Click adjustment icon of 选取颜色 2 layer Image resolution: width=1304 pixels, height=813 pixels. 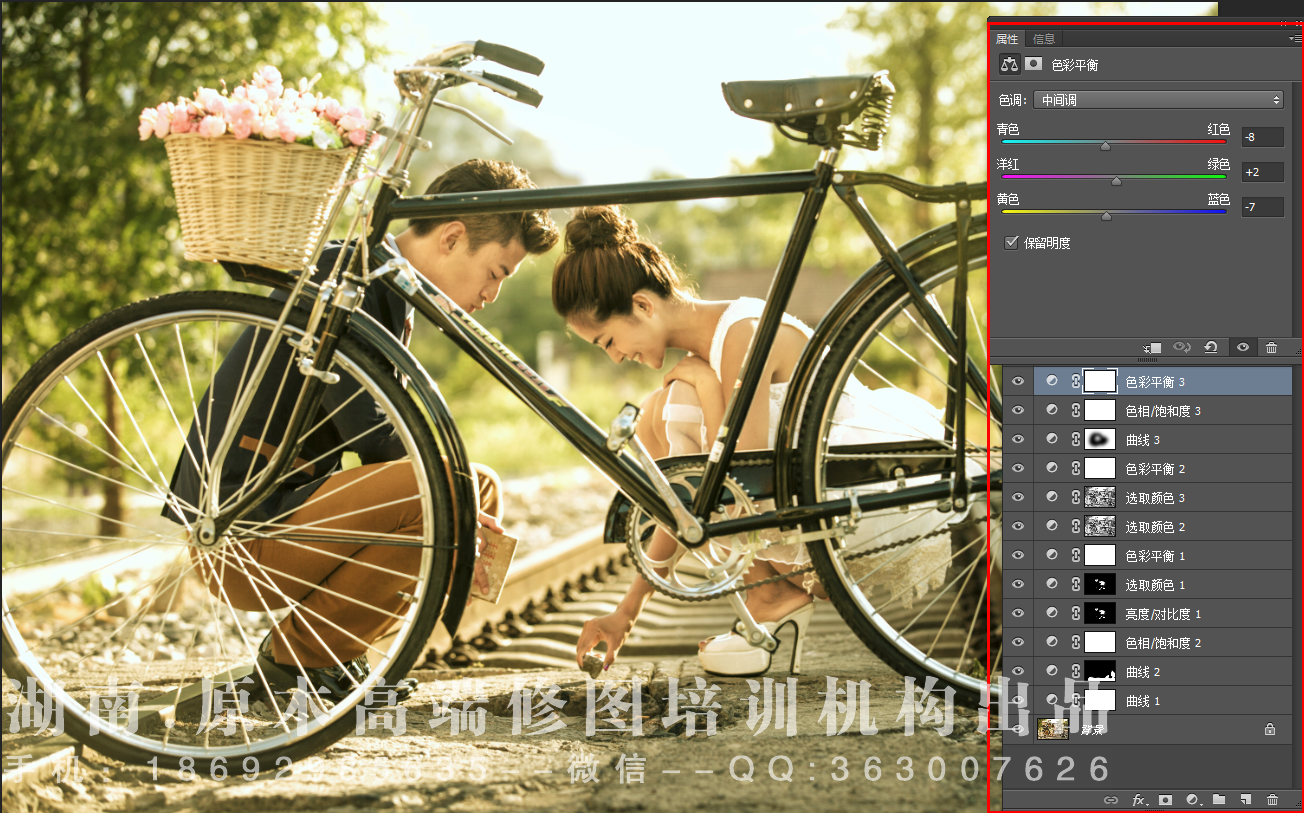point(1052,526)
